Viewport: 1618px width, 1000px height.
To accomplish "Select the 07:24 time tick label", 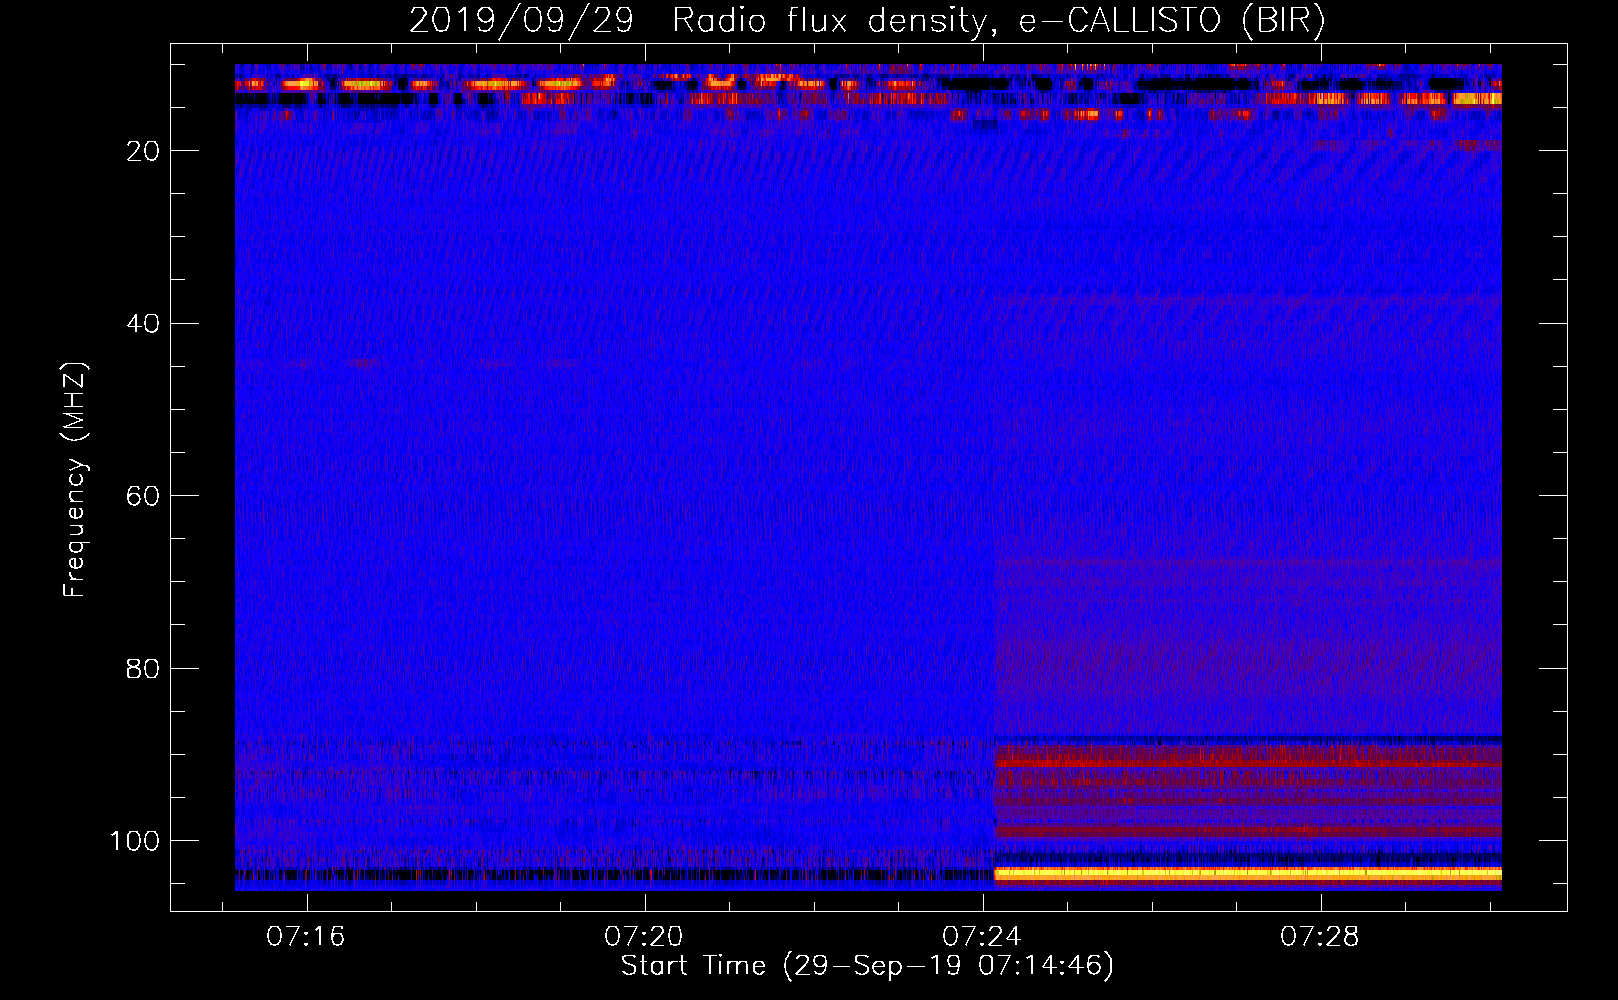I will 982,936.
